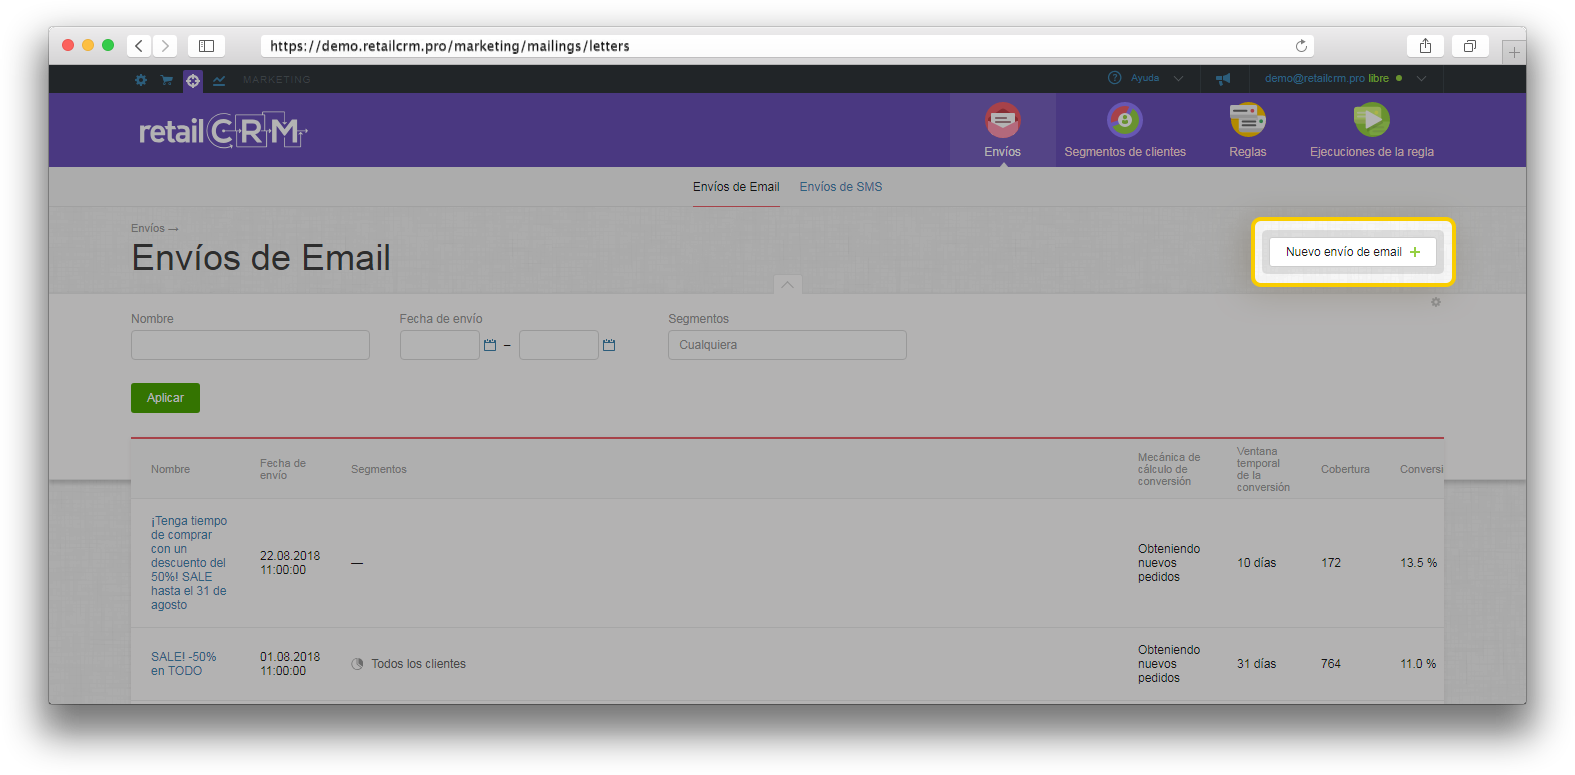Switch to the Envíos de Email tab
The image size is (1575, 775).
coord(736,187)
